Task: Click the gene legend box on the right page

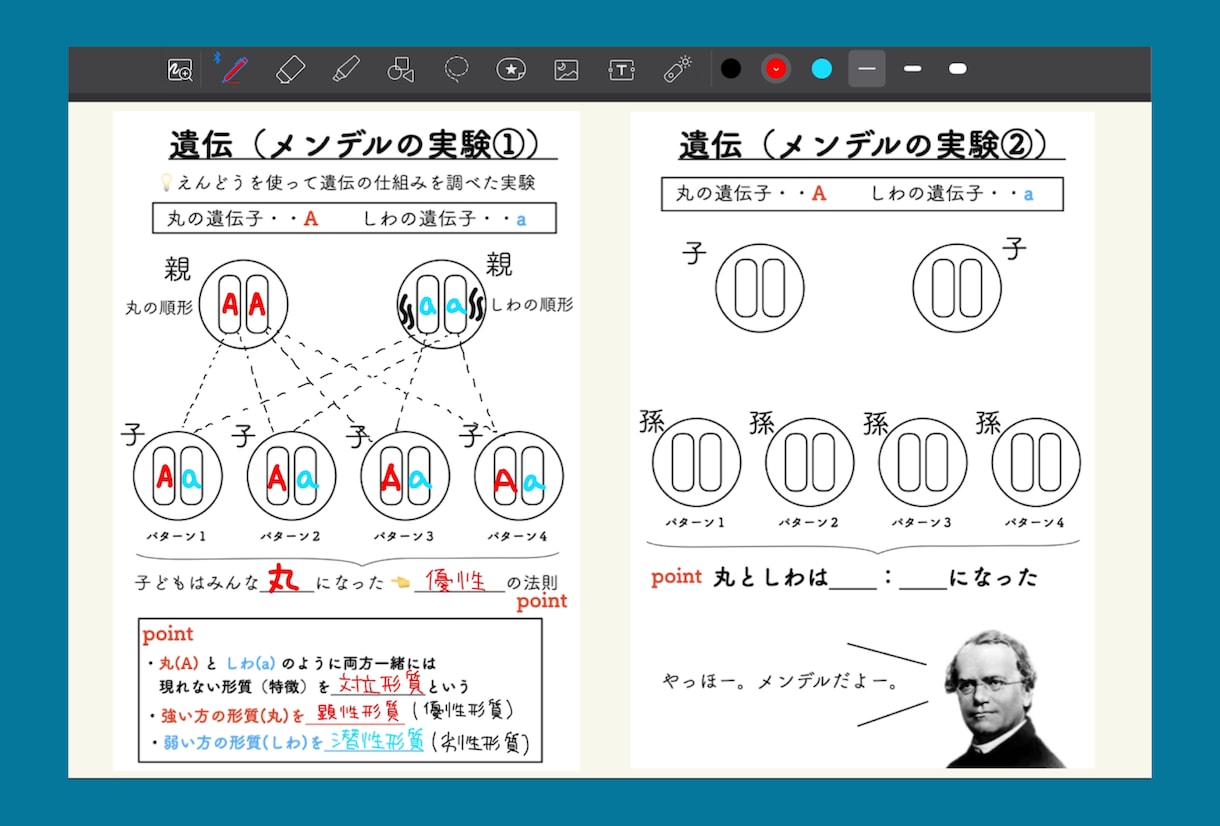Action: (862, 194)
